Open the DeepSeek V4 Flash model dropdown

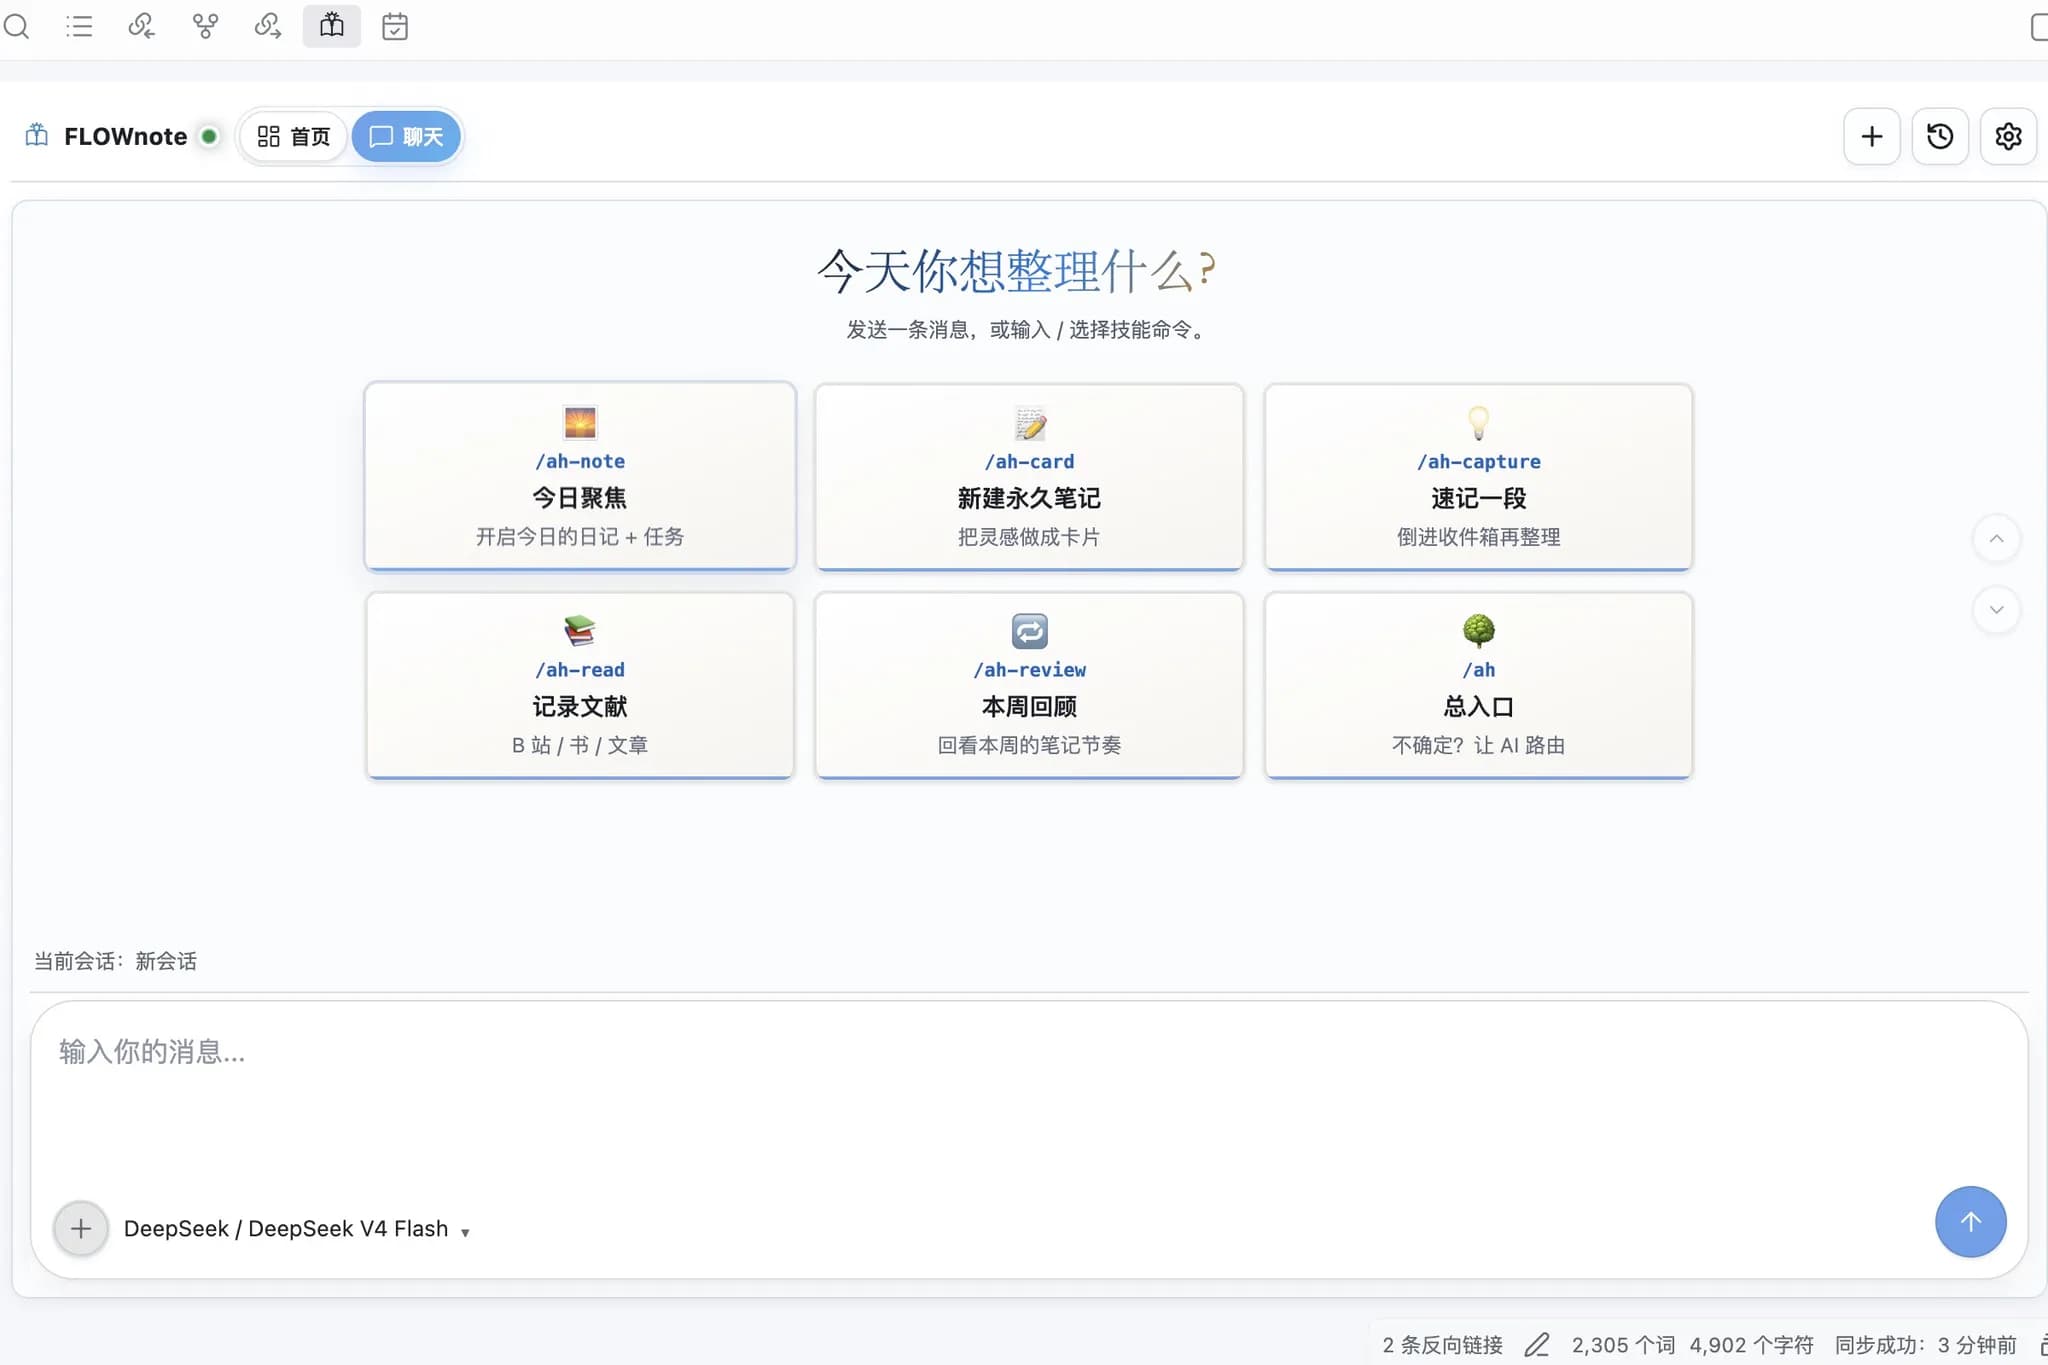pyautogui.click(x=297, y=1229)
